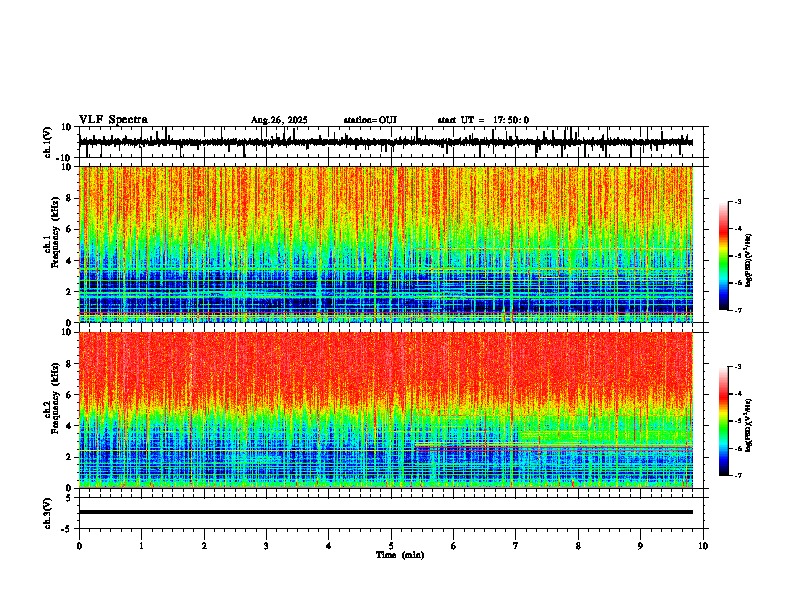Click time axis tick label "2"
This screenshot has width=792, height=612.
[204, 546]
